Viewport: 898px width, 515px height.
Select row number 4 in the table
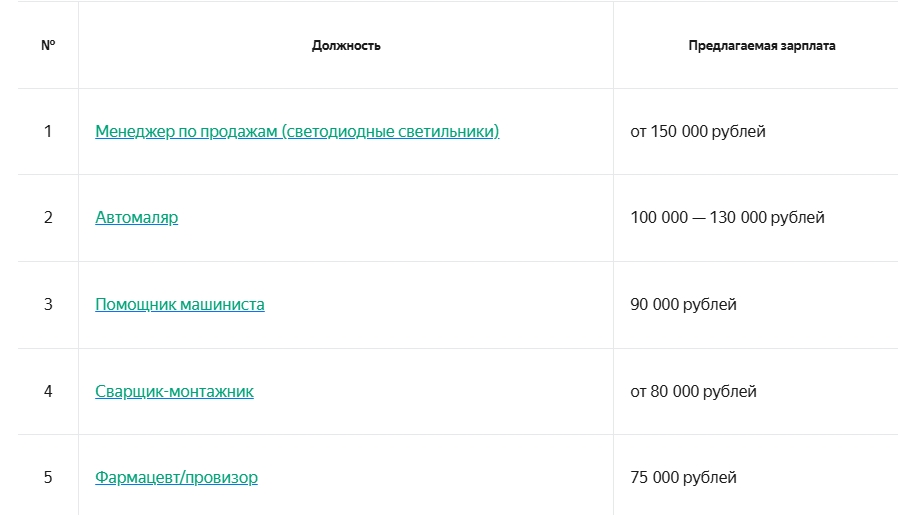(48, 391)
